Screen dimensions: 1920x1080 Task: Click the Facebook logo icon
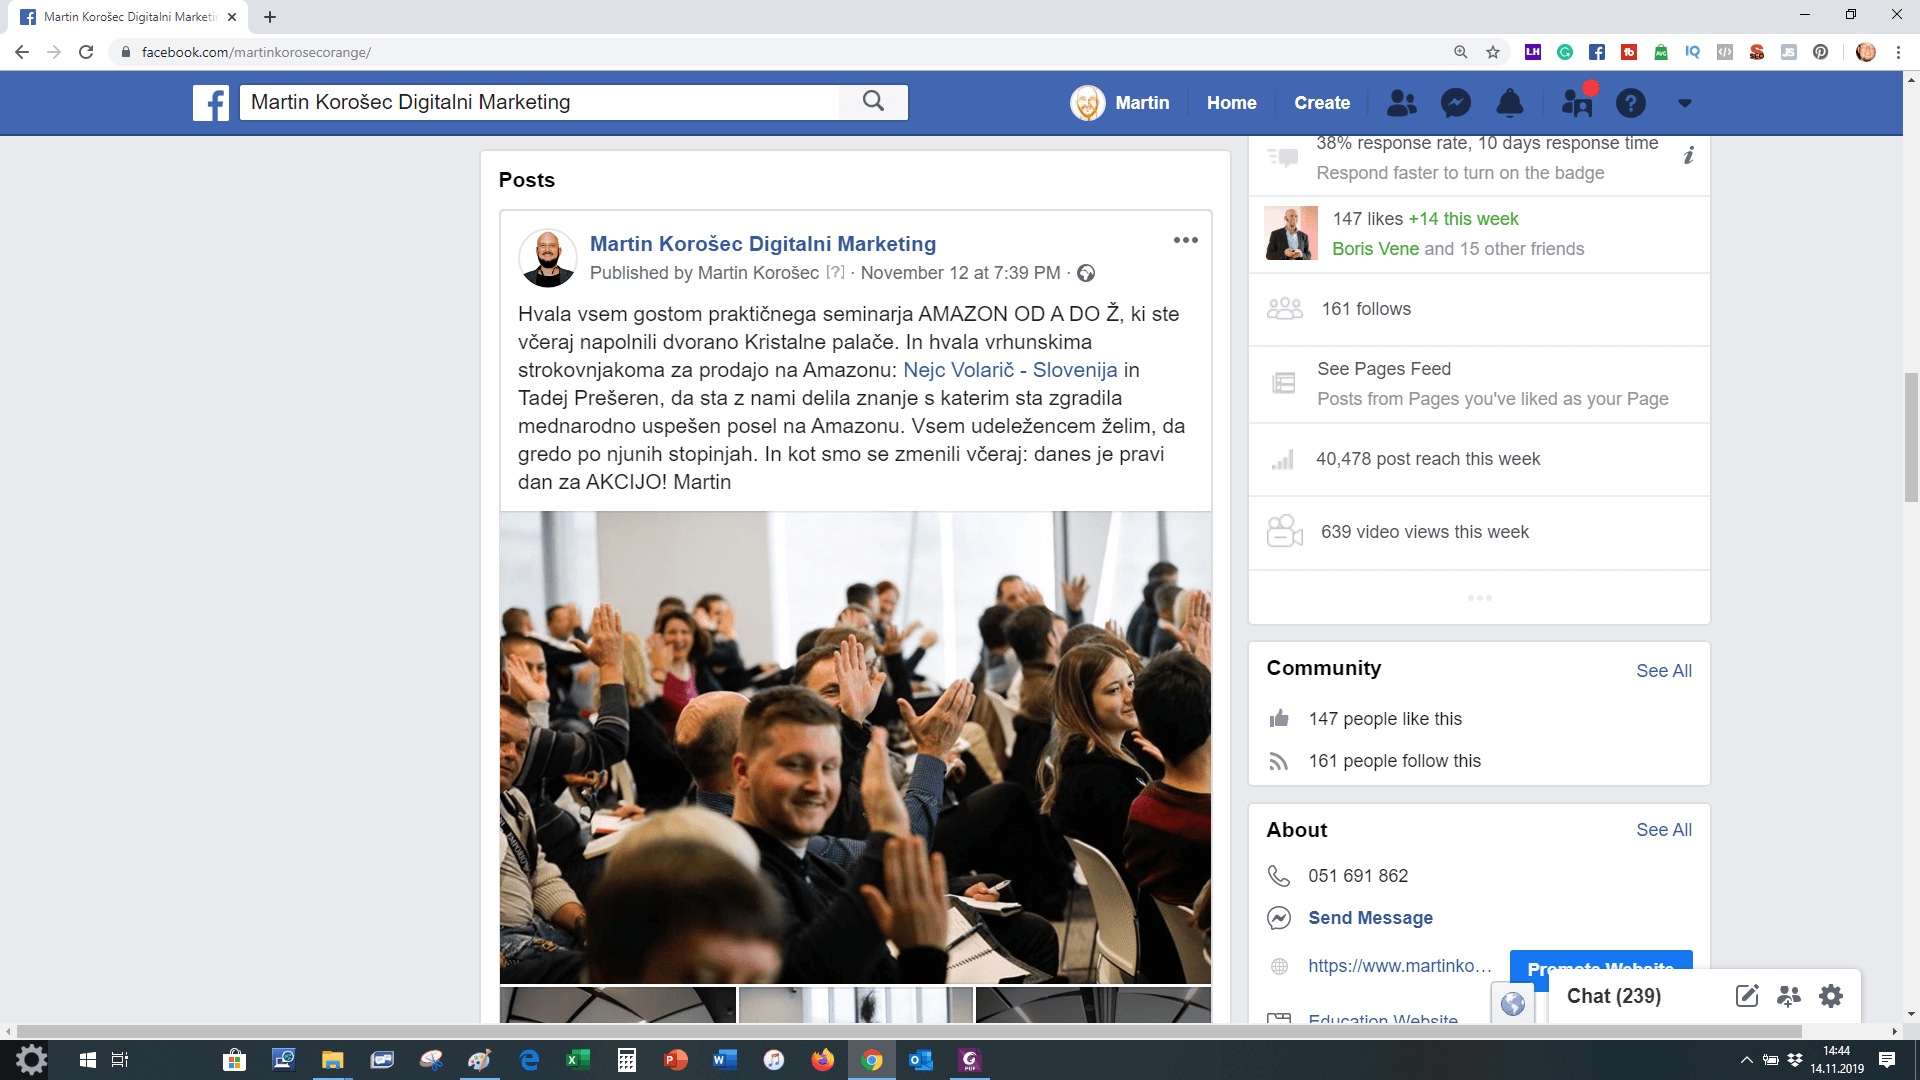pyautogui.click(x=211, y=103)
